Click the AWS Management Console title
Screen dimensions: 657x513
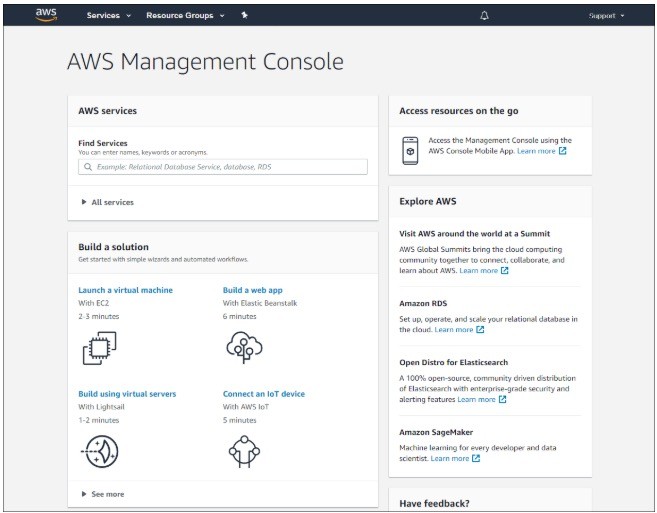pyautogui.click(x=205, y=62)
